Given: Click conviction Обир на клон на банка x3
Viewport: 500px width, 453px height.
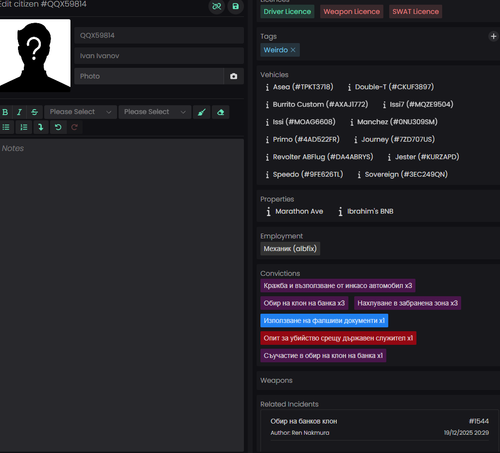Looking at the screenshot, I should (x=304, y=303).
